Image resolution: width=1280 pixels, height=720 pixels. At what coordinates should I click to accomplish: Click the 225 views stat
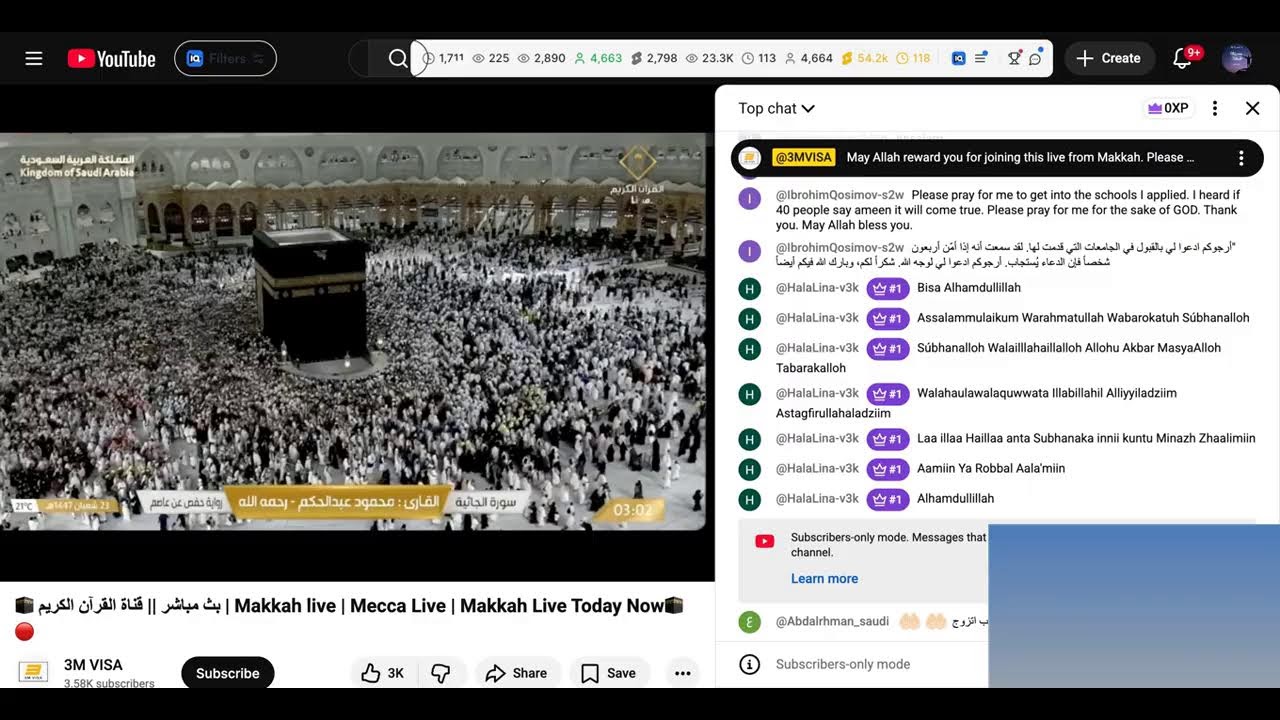point(491,59)
